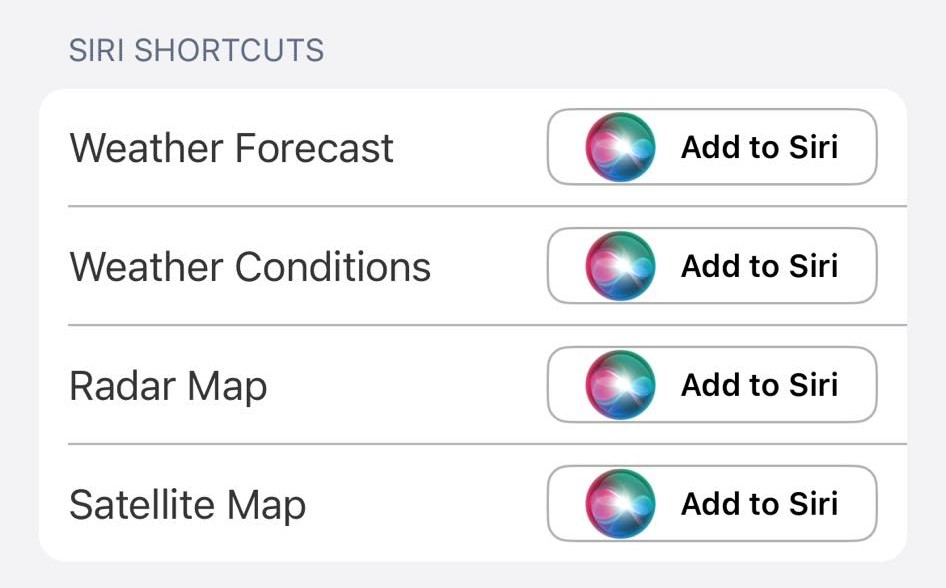Tap the Siri orb icon beside Radar Map
The image size is (946, 588).
(620, 385)
